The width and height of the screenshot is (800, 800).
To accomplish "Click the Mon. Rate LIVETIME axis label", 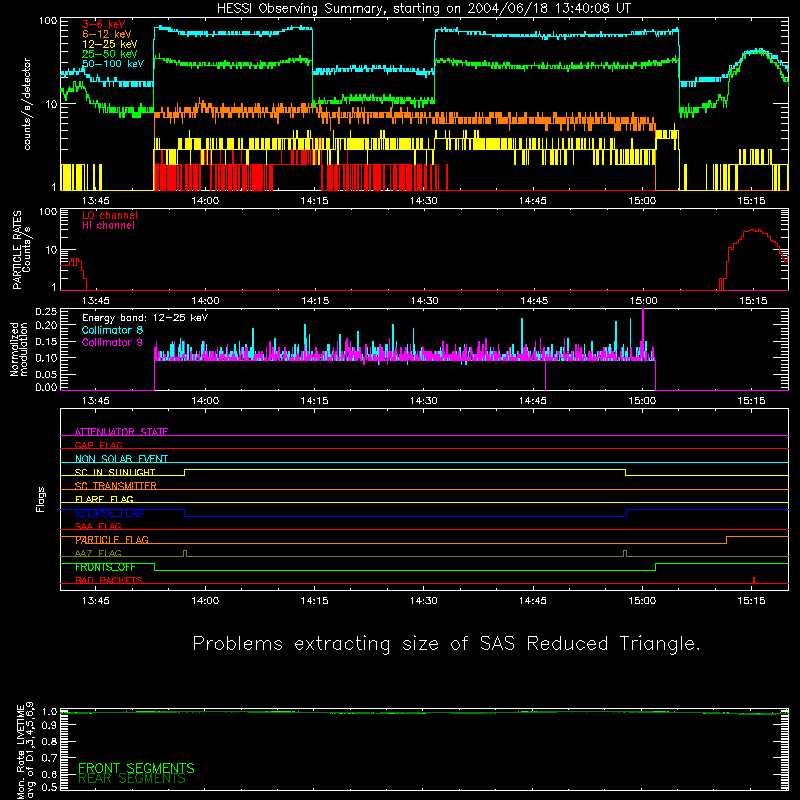I will pyautogui.click(x=25, y=751).
